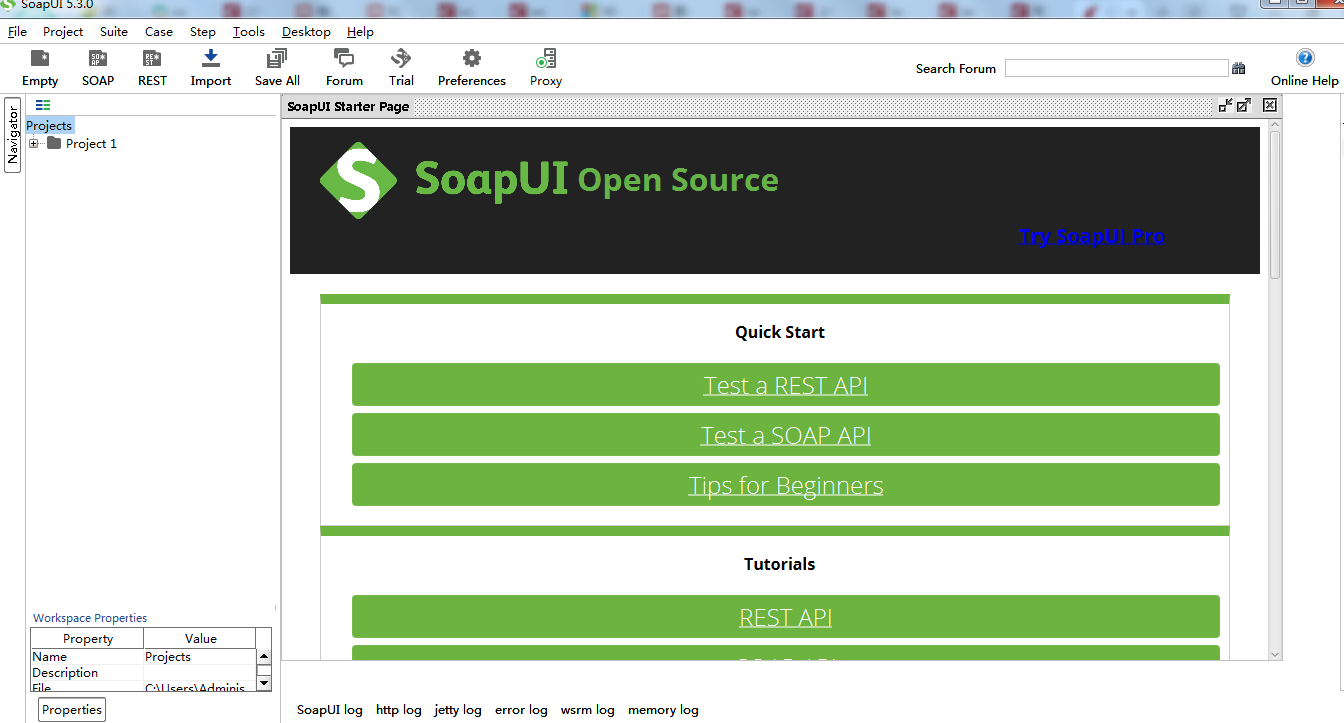
Task: Click Test a REST API link
Action: click(x=785, y=385)
